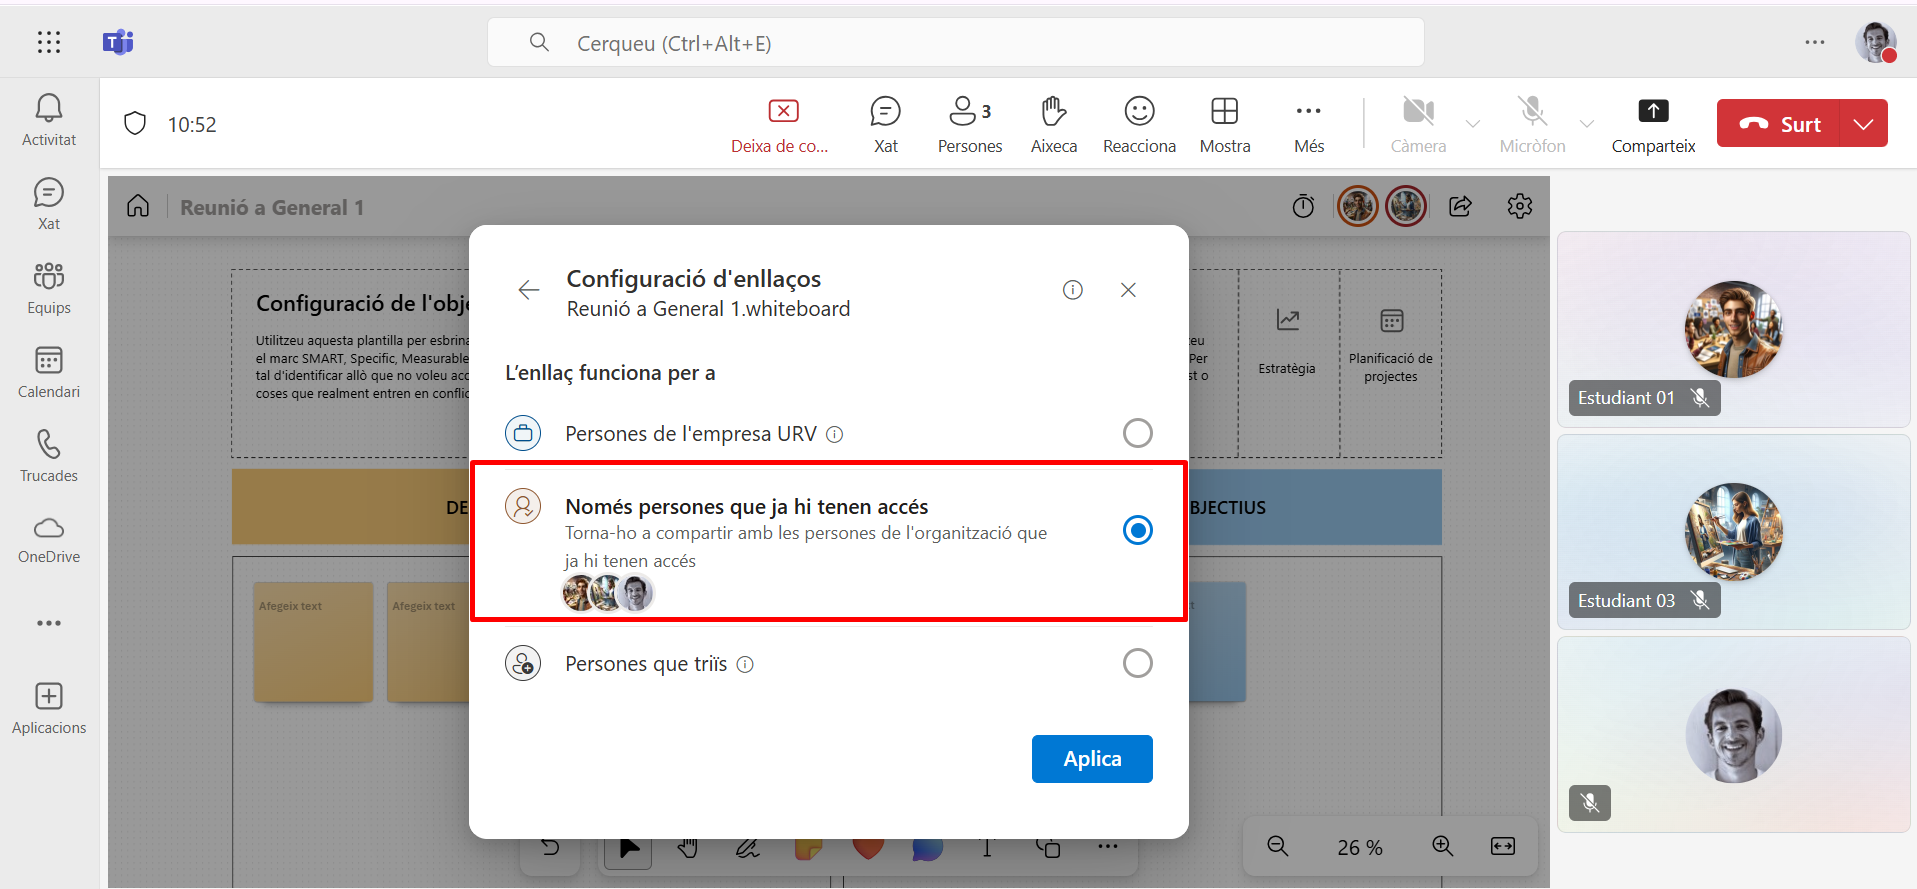Image resolution: width=1917 pixels, height=889 pixels.
Task: Click the Cerqueu search field
Action: click(x=955, y=43)
